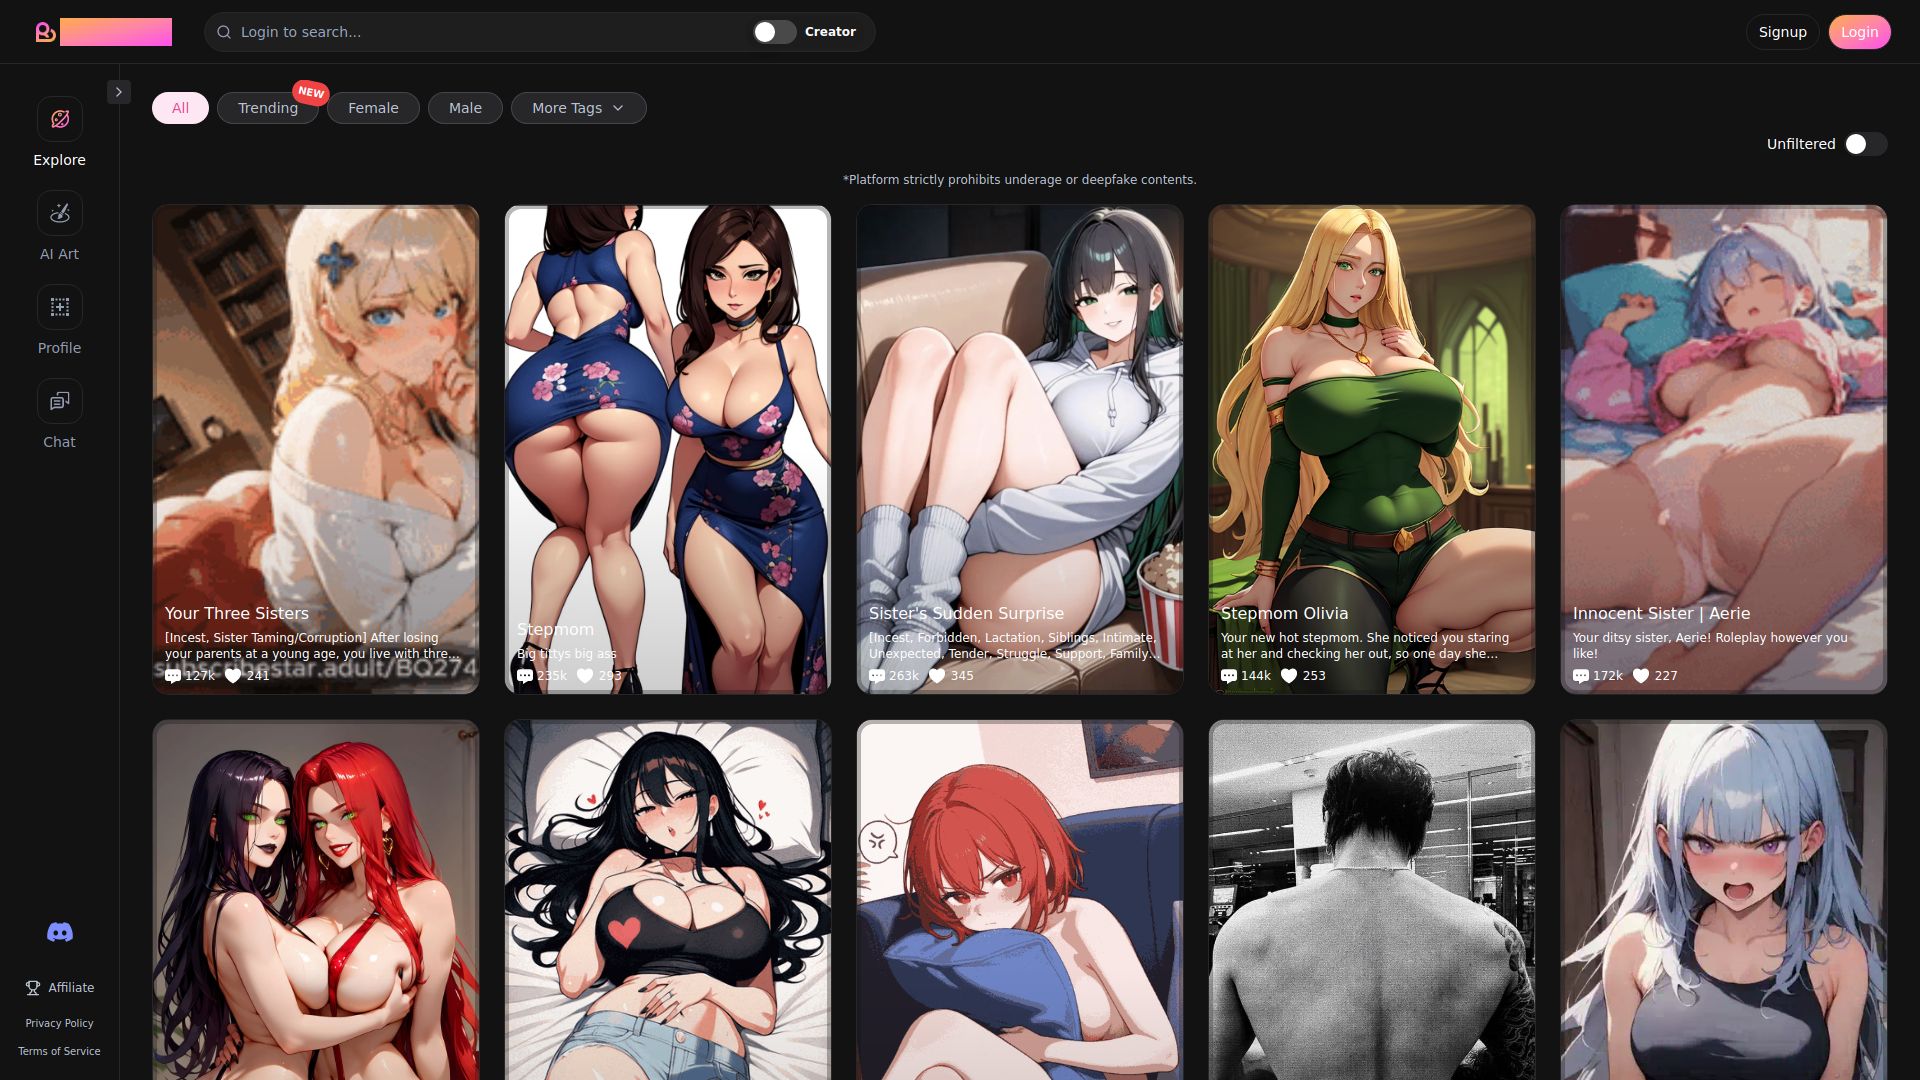
Task: Open the Explore page icon
Action: tap(60, 119)
